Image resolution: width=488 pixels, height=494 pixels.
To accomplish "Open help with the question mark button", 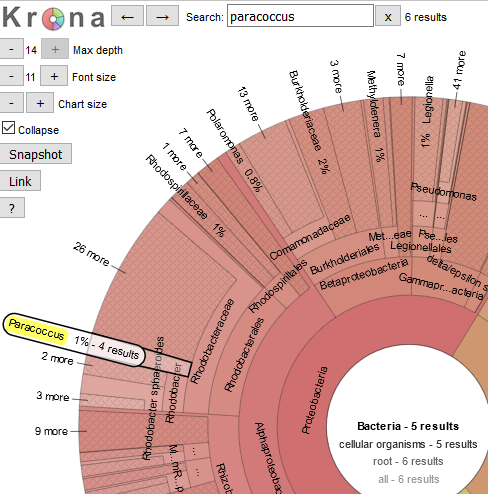I will (x=12, y=208).
